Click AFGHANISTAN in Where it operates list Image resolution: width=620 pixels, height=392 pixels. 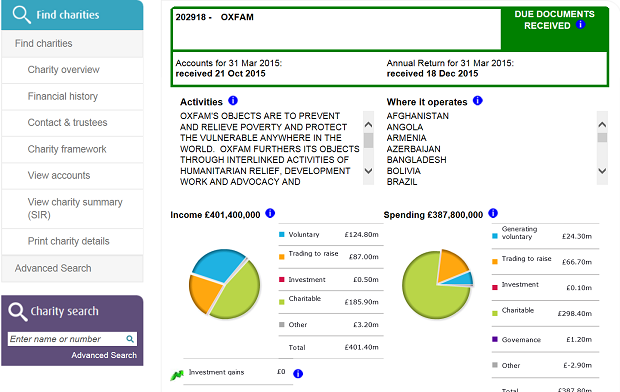418,116
